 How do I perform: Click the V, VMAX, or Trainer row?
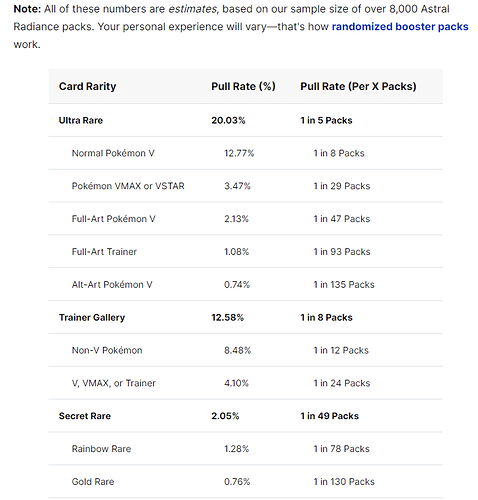click(245, 383)
